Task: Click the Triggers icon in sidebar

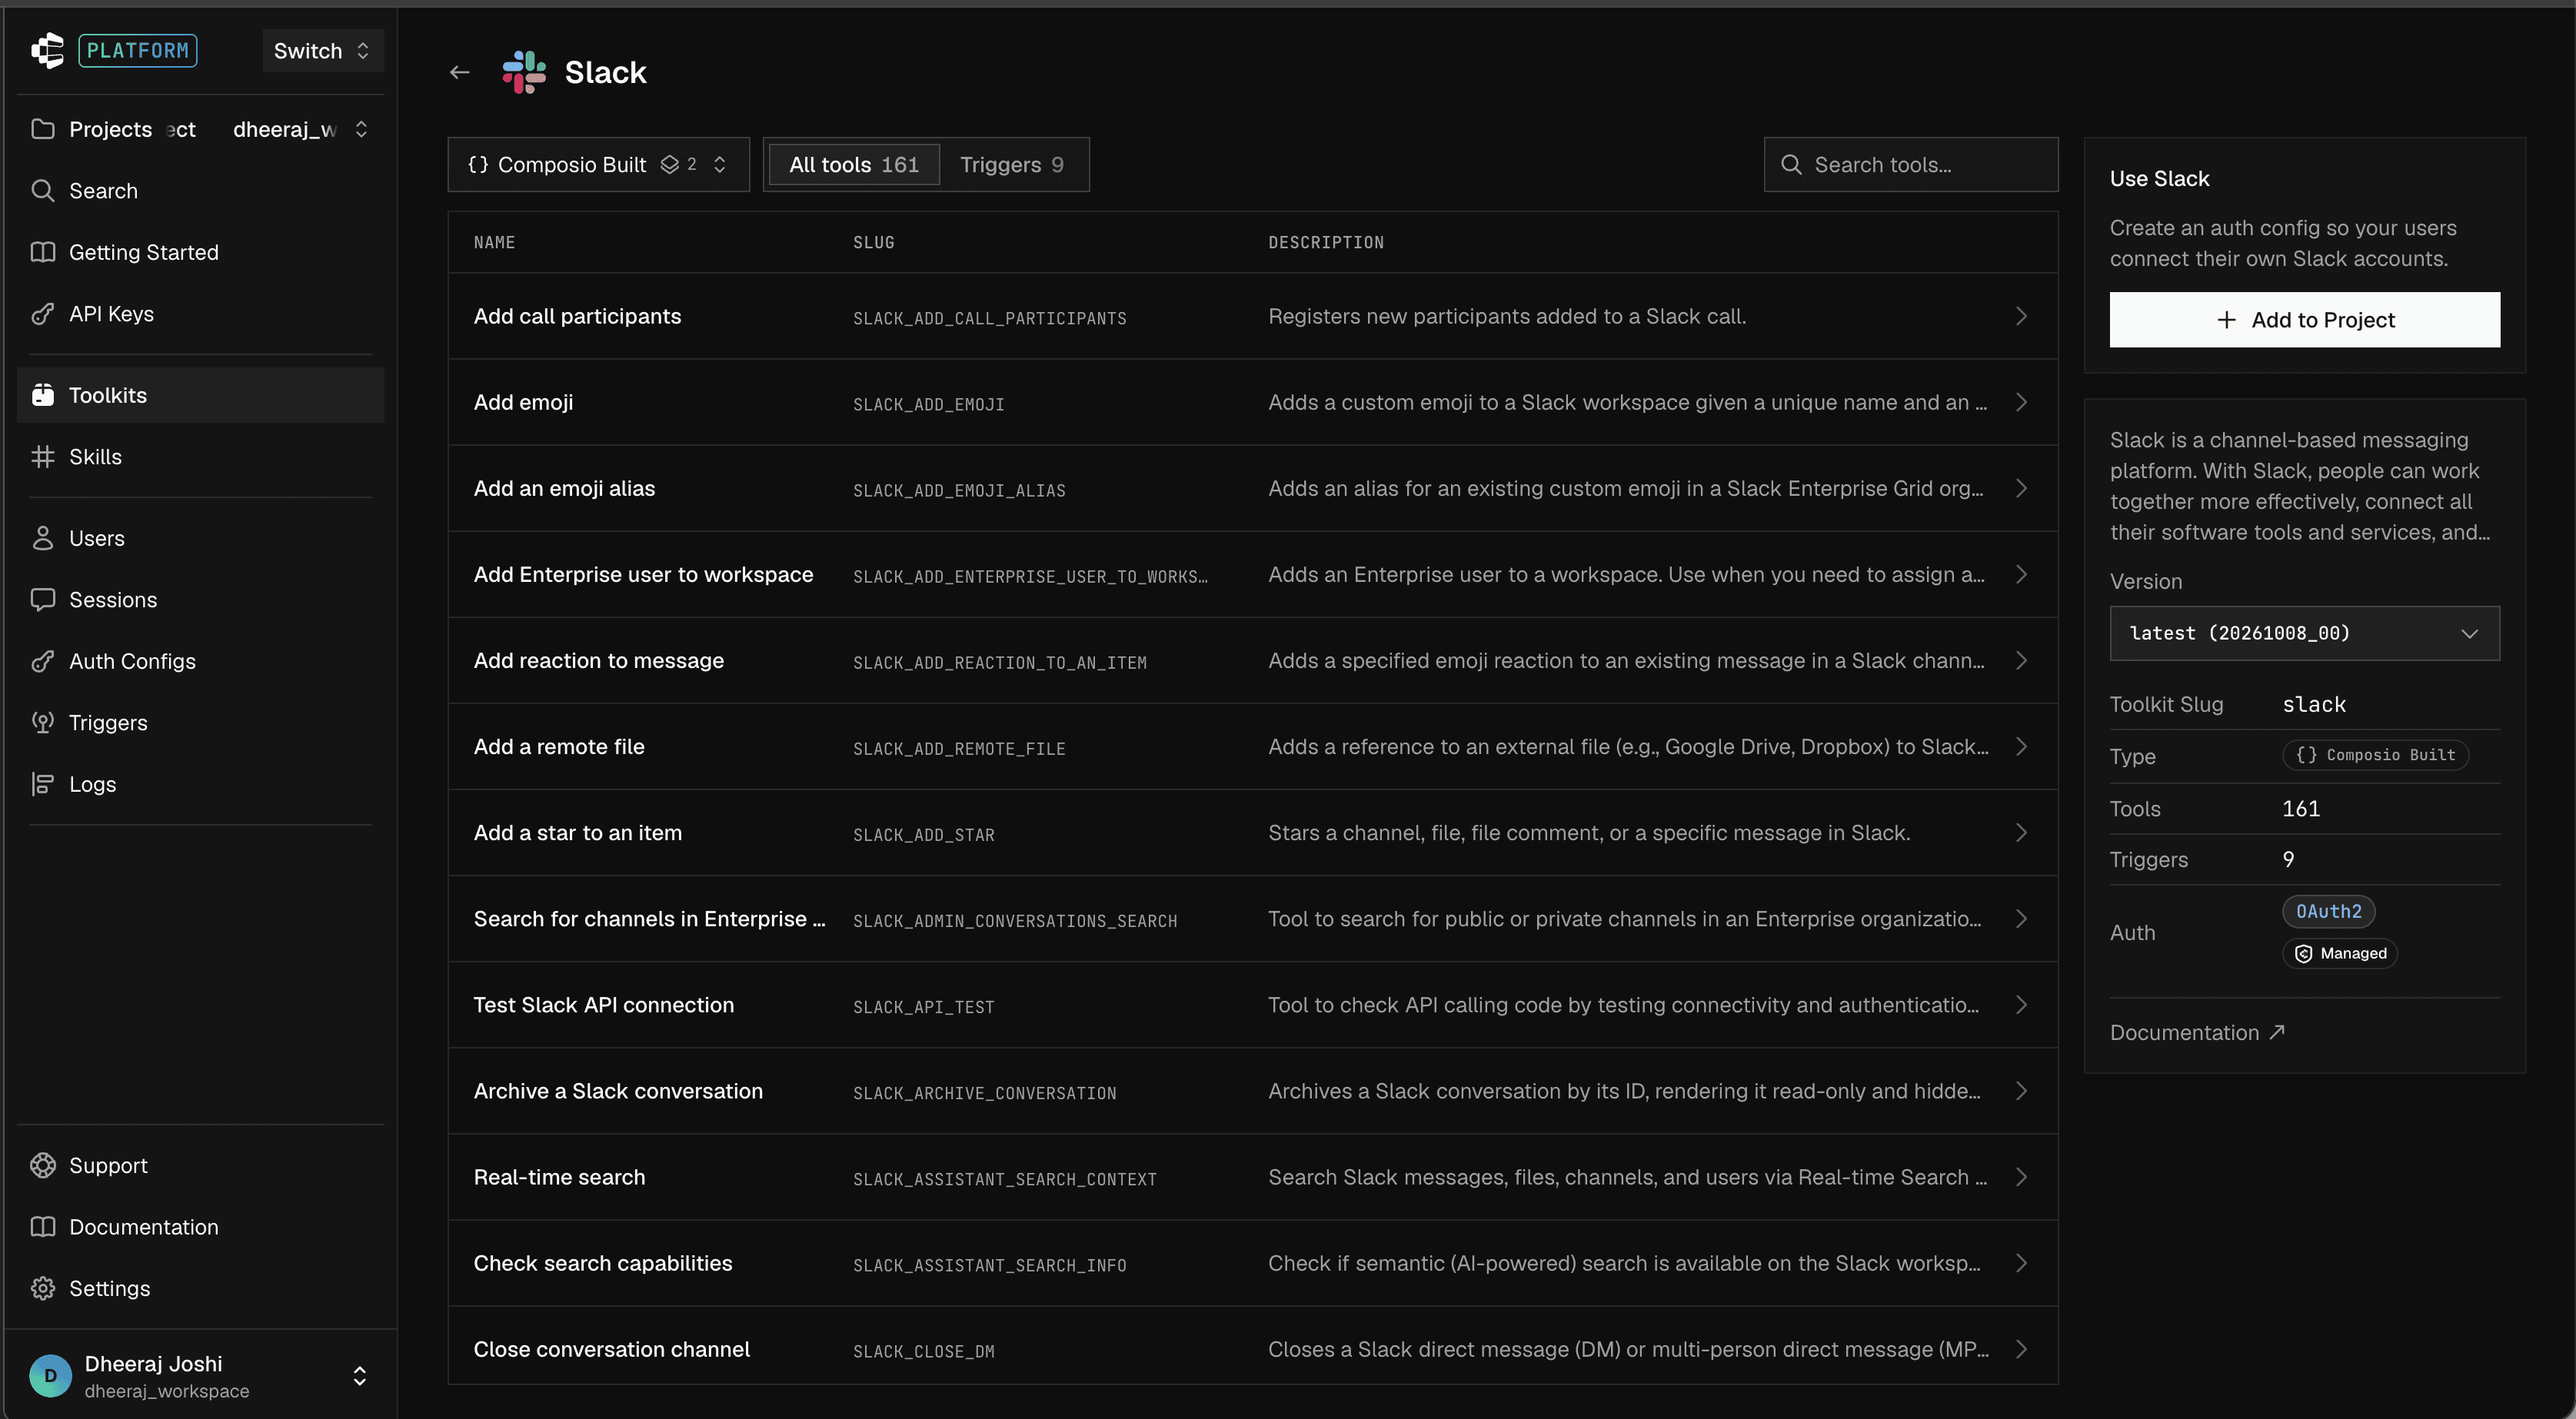Action: click(x=42, y=722)
